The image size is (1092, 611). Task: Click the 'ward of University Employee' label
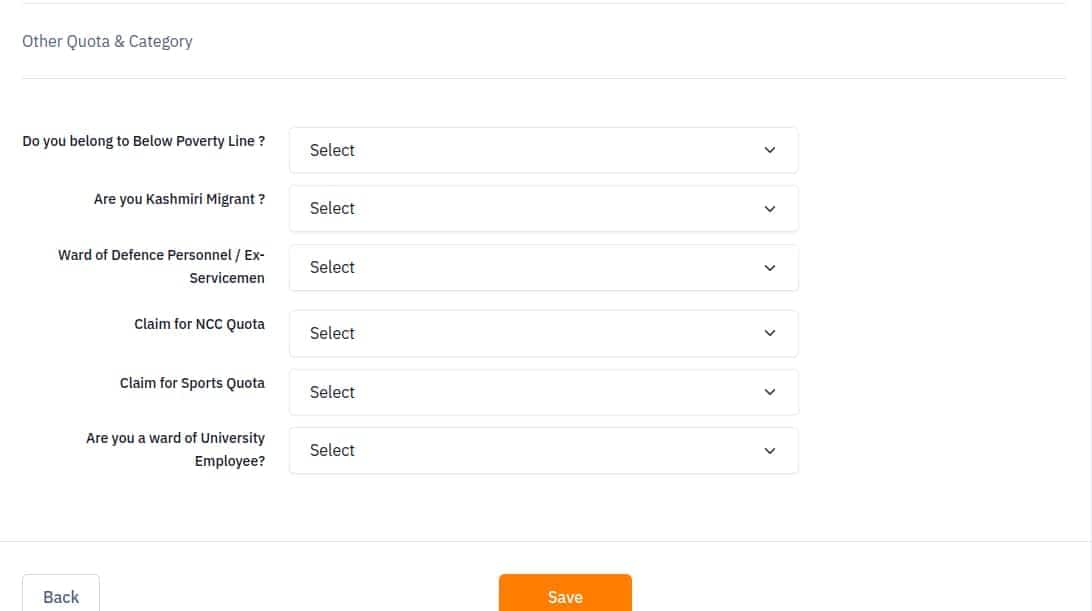pos(176,449)
